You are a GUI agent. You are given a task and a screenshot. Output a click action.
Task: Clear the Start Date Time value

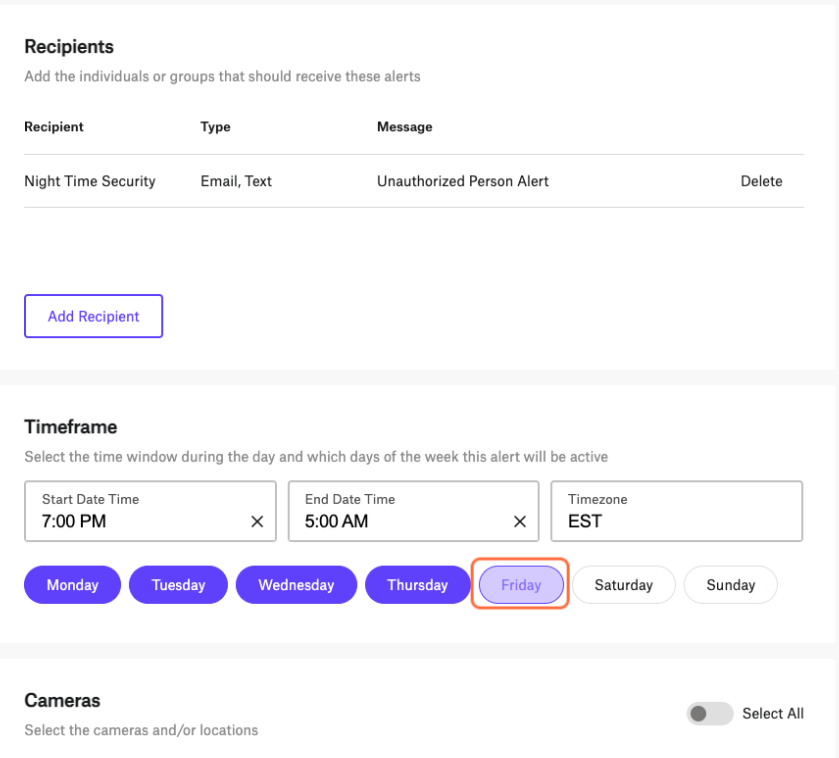point(257,522)
